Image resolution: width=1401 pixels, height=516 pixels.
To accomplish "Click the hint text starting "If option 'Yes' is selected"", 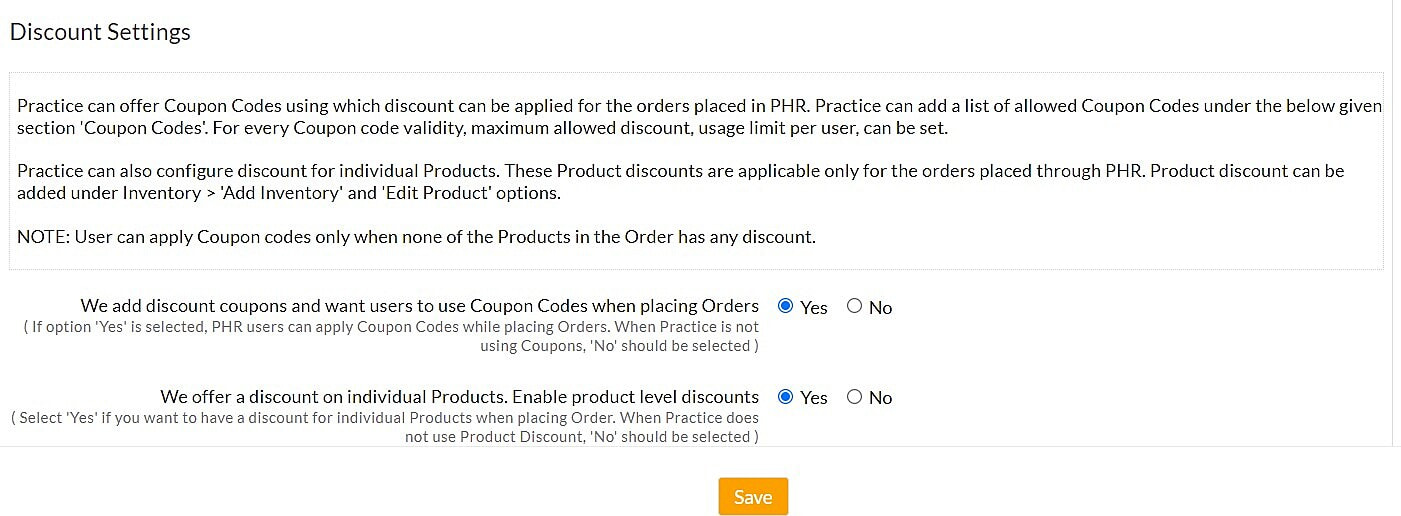I will [392, 336].
